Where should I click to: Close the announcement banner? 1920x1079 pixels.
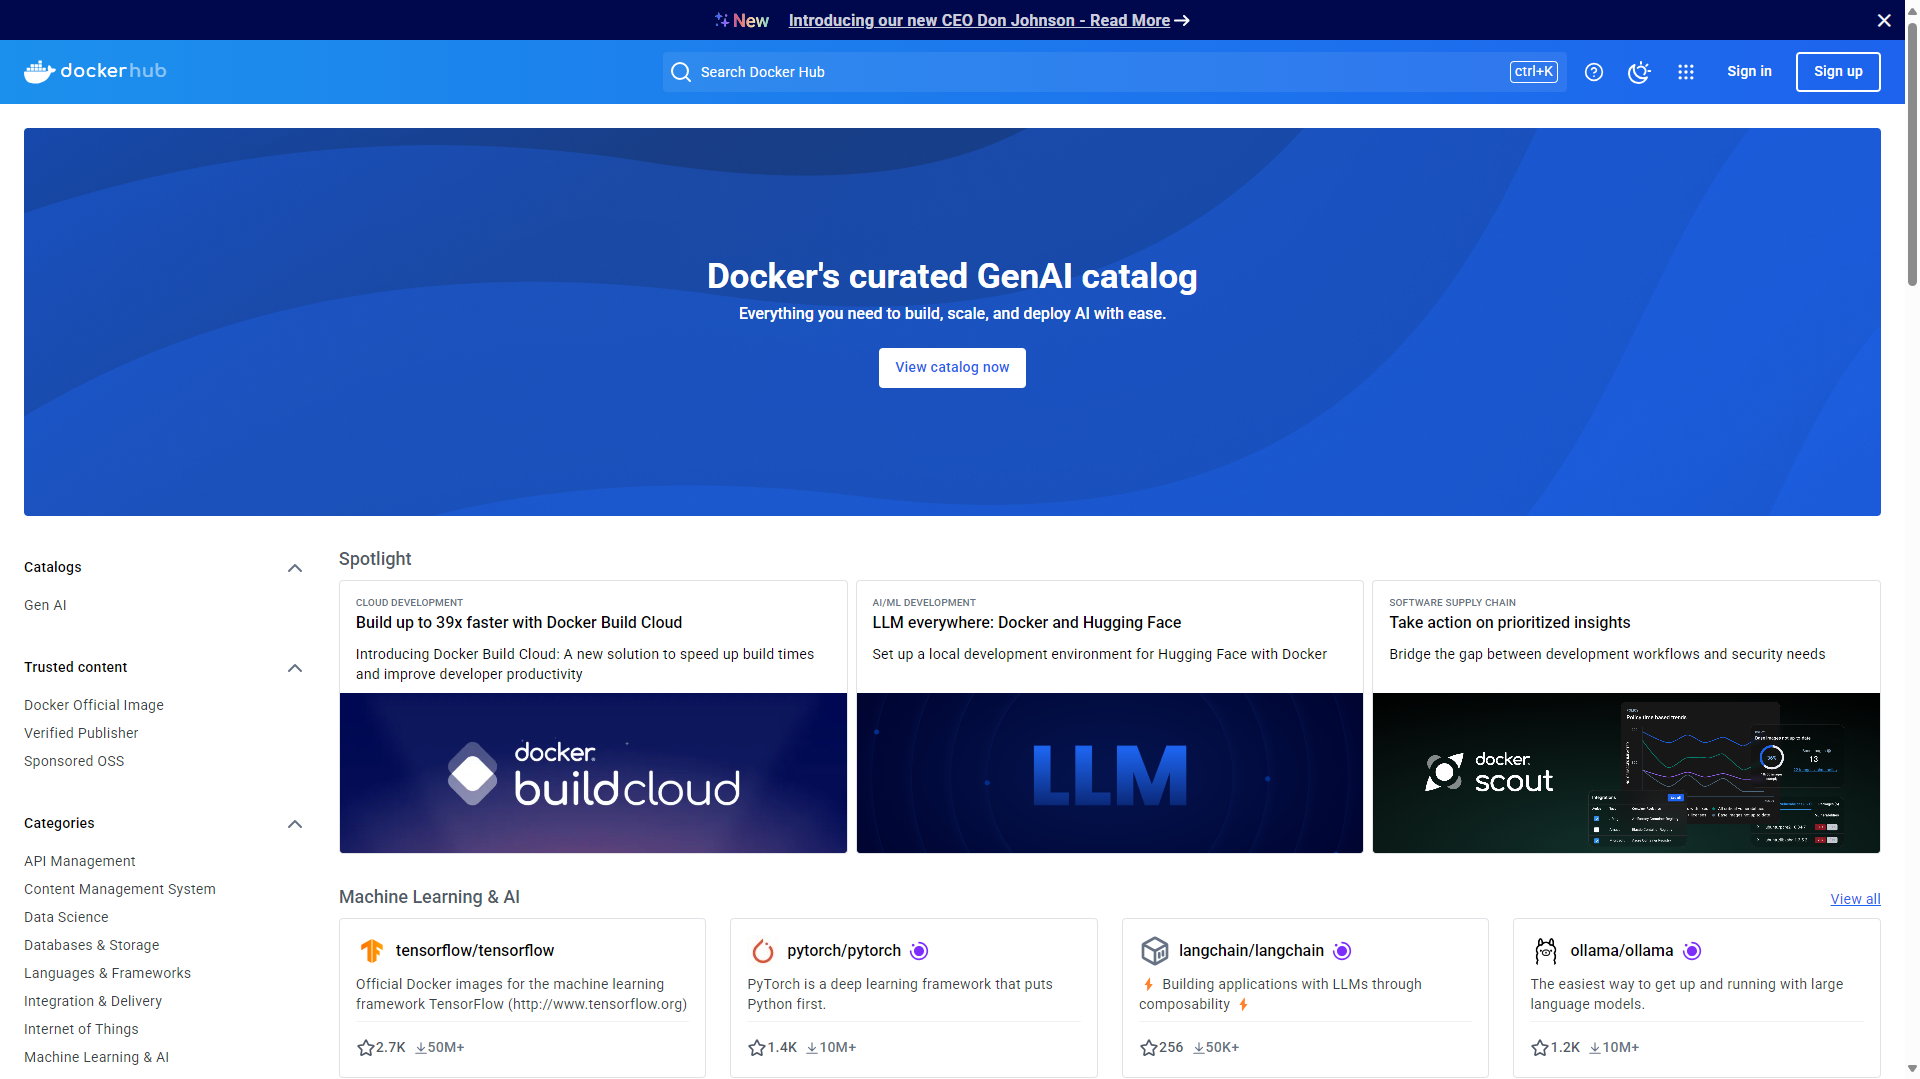(1884, 20)
